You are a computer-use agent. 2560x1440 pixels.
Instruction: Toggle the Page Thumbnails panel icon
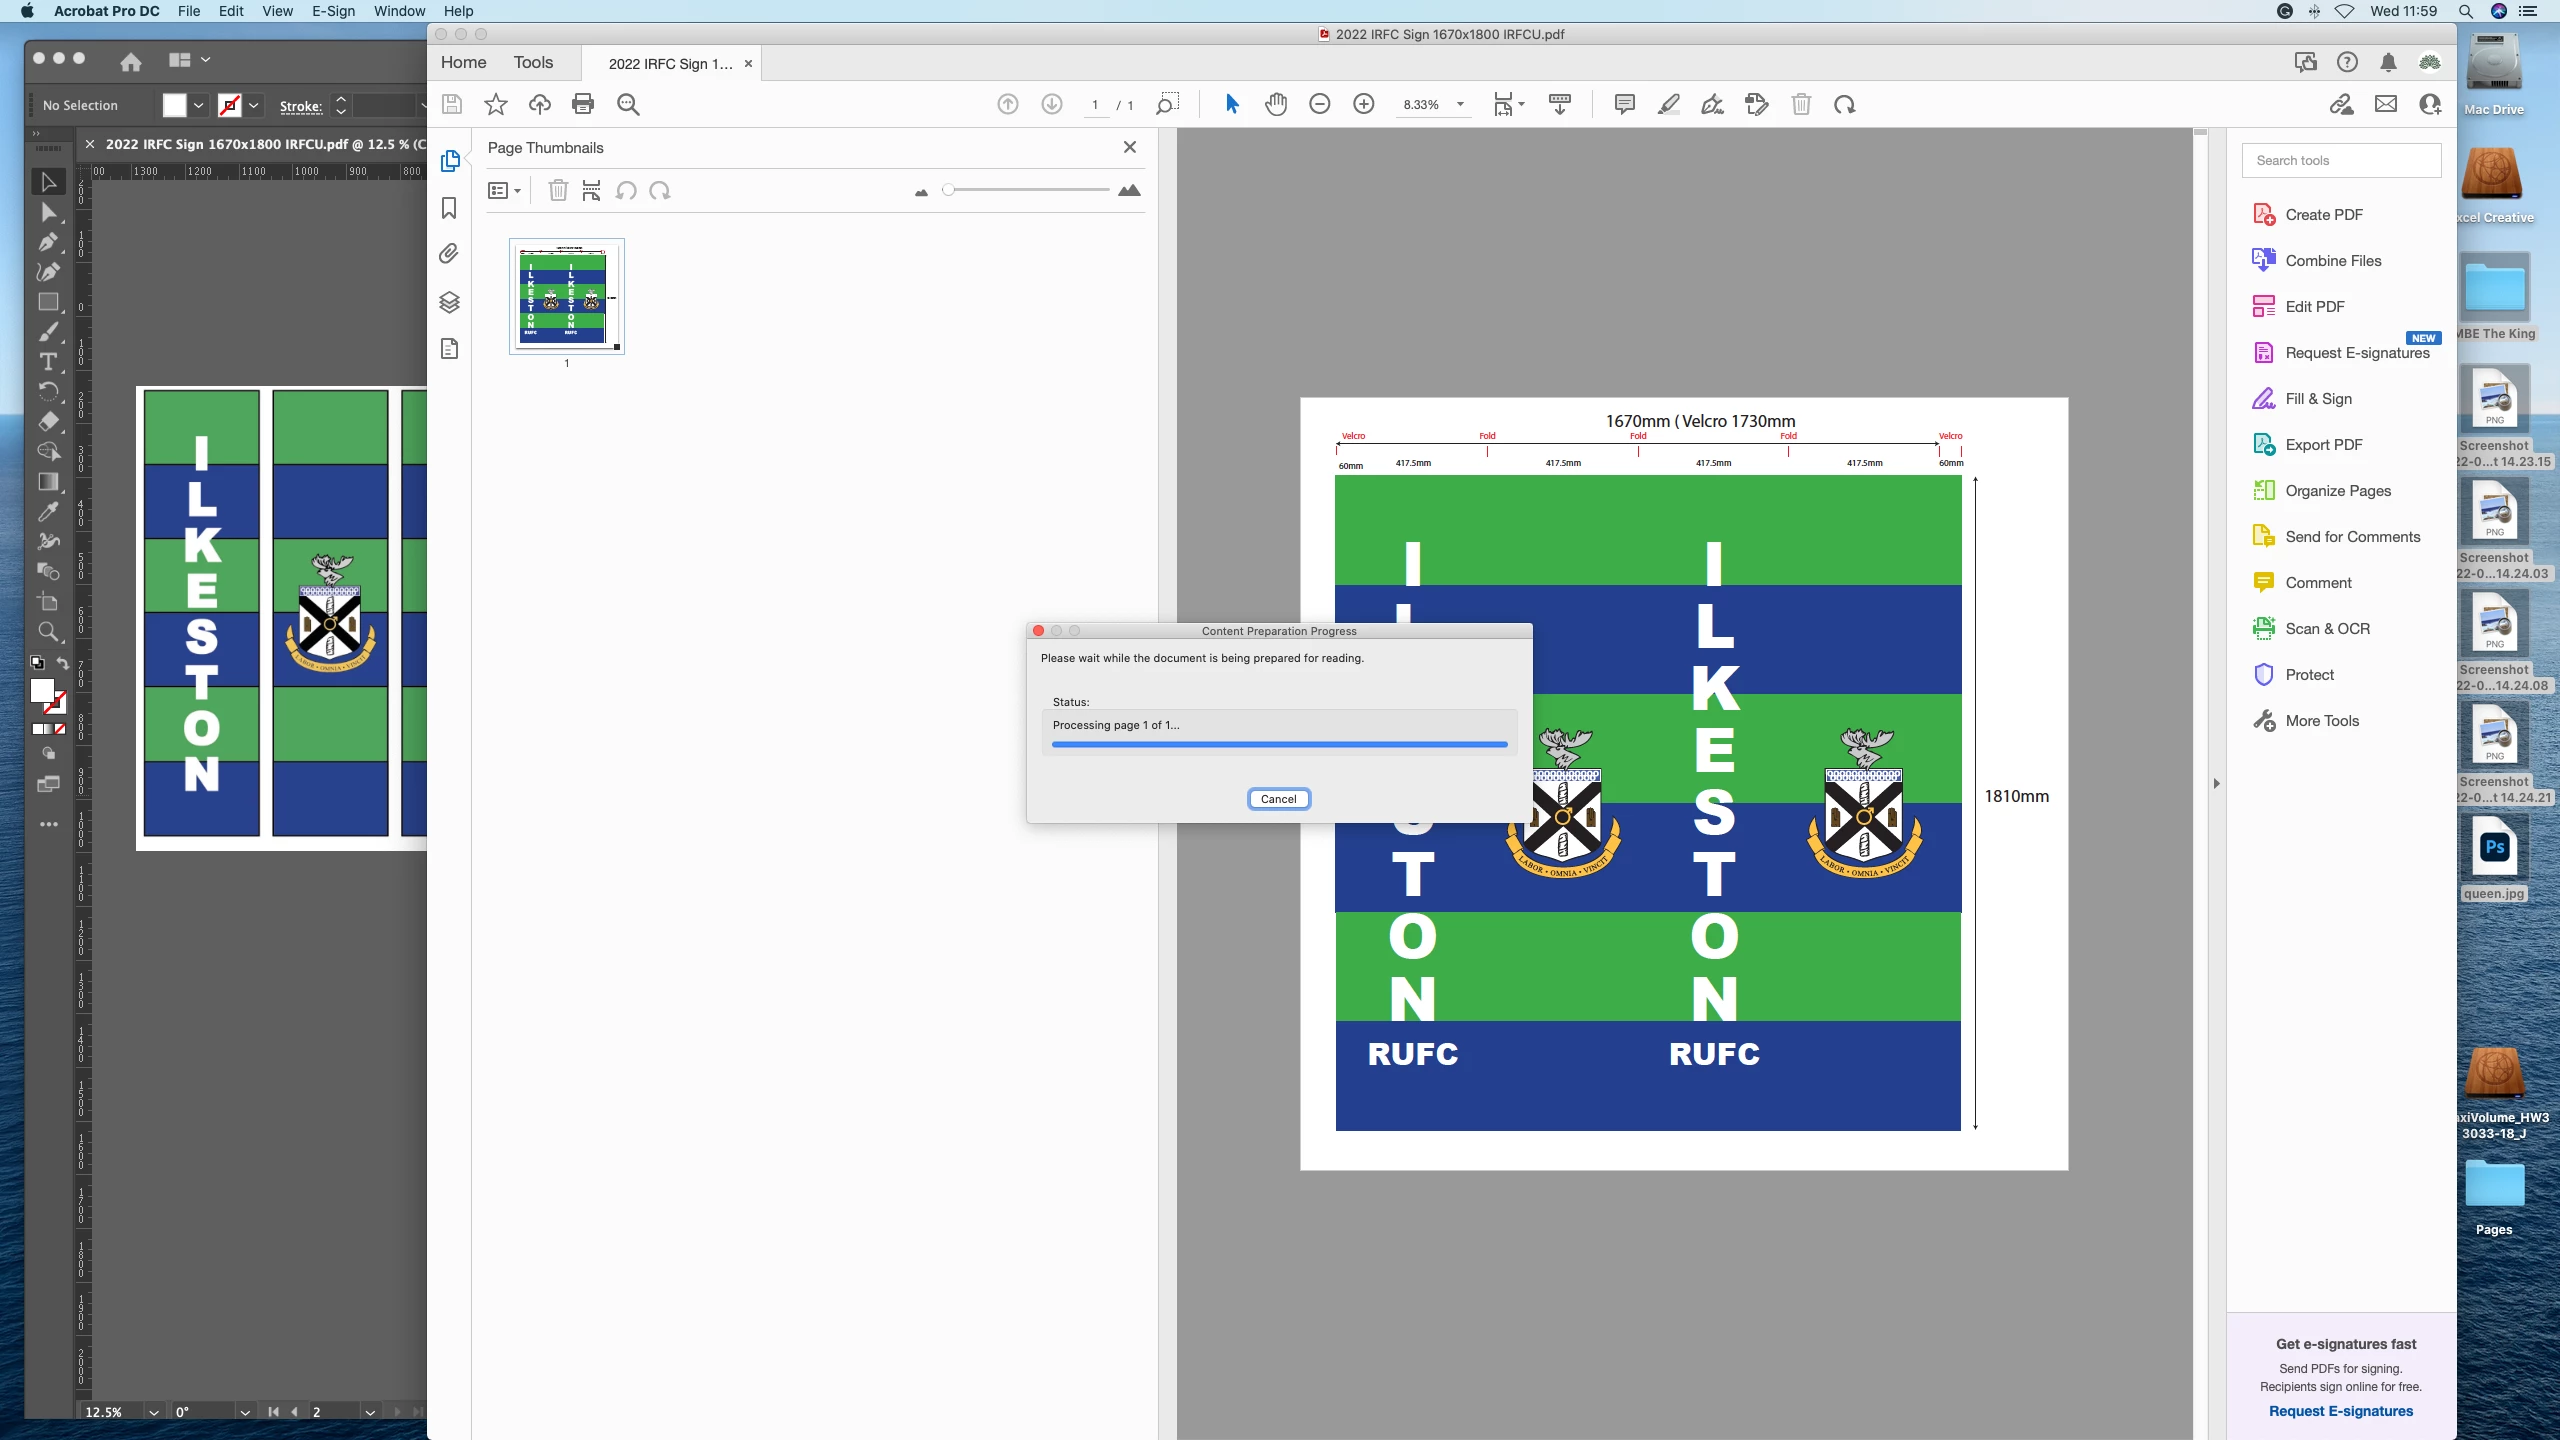(x=450, y=160)
